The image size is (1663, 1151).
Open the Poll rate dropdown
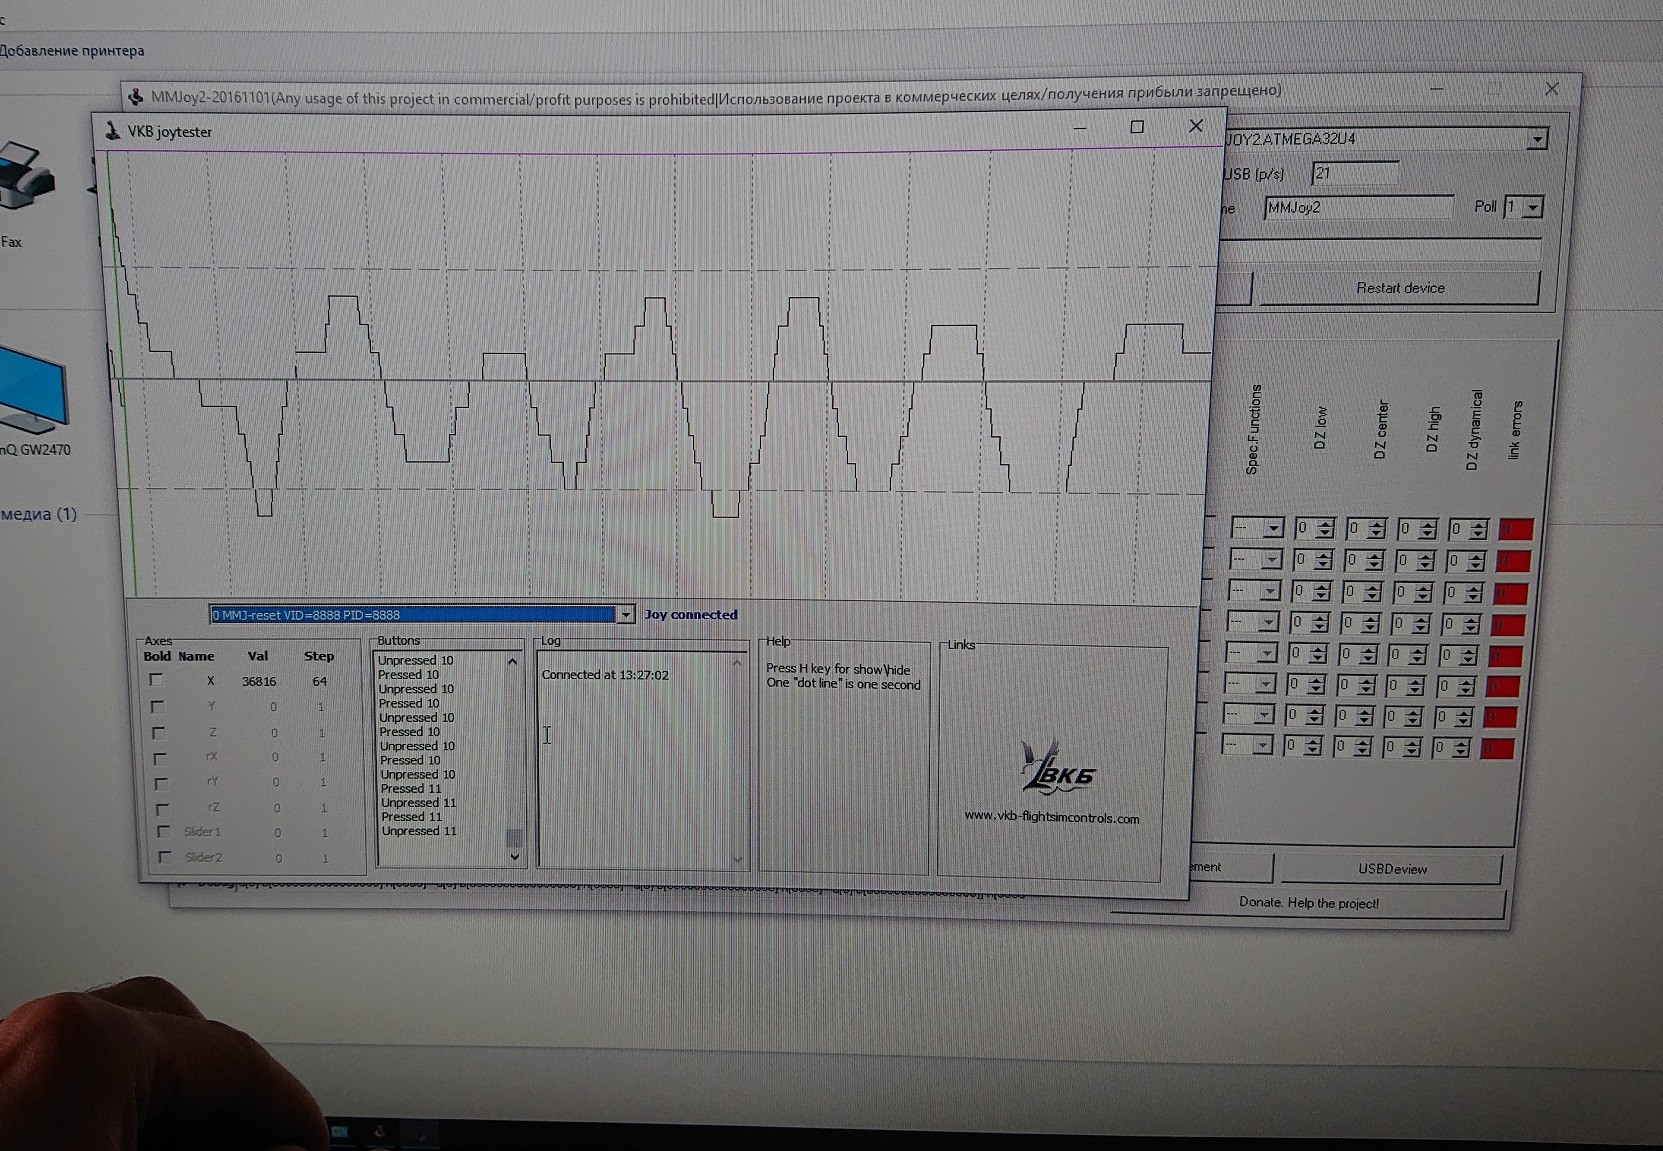point(1533,208)
